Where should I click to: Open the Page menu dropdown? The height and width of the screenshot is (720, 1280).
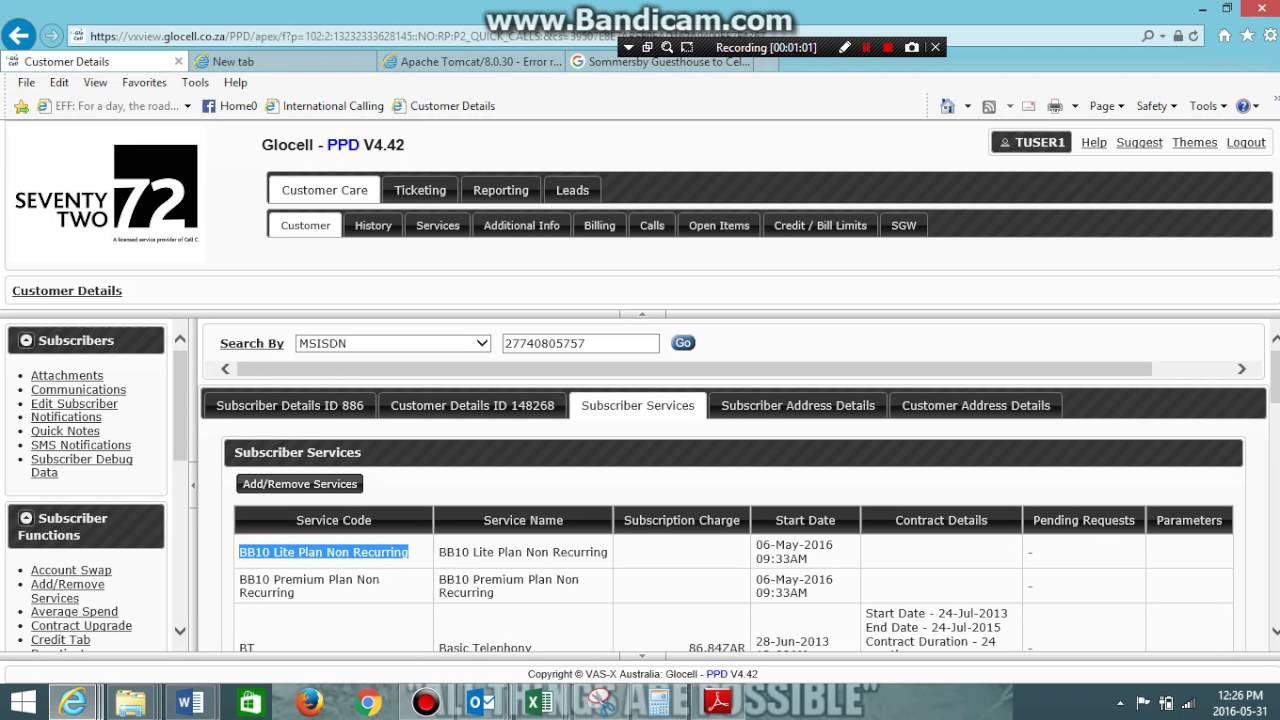[1107, 106]
